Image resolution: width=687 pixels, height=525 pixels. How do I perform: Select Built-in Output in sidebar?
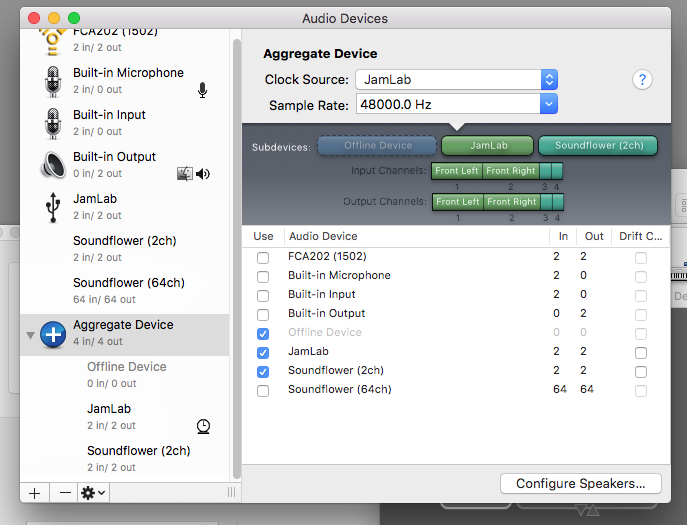(125, 165)
